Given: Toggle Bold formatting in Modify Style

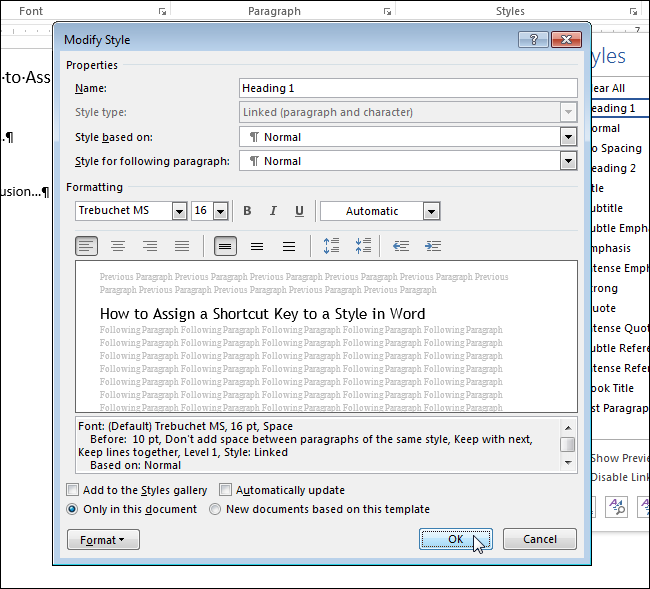Looking at the screenshot, I should coord(247,211).
